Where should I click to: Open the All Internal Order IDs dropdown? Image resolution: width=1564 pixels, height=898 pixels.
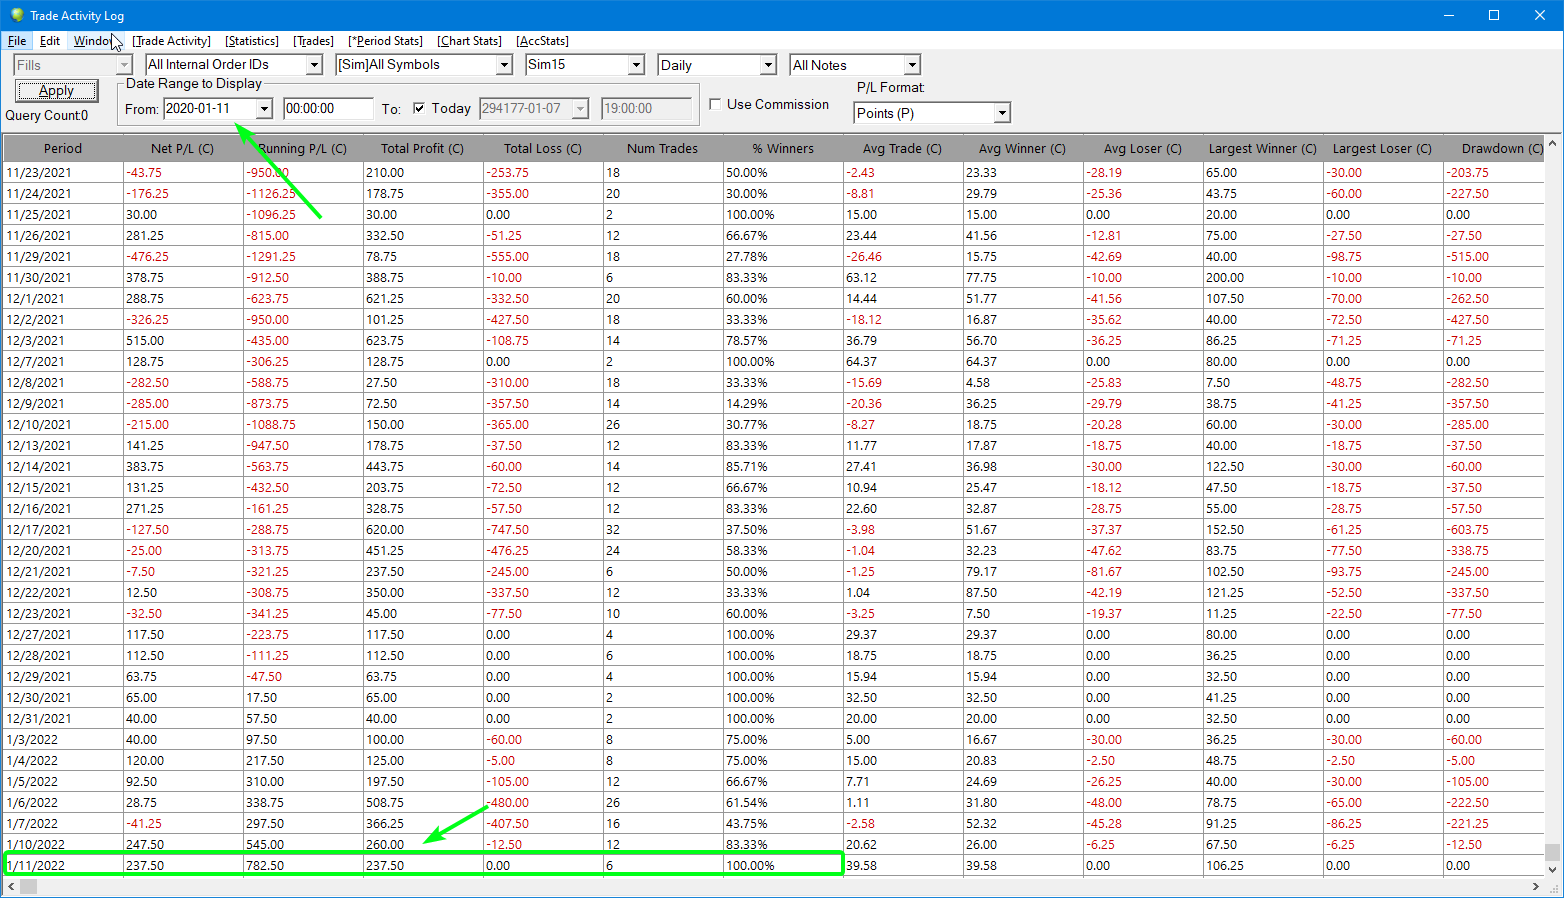click(x=314, y=65)
